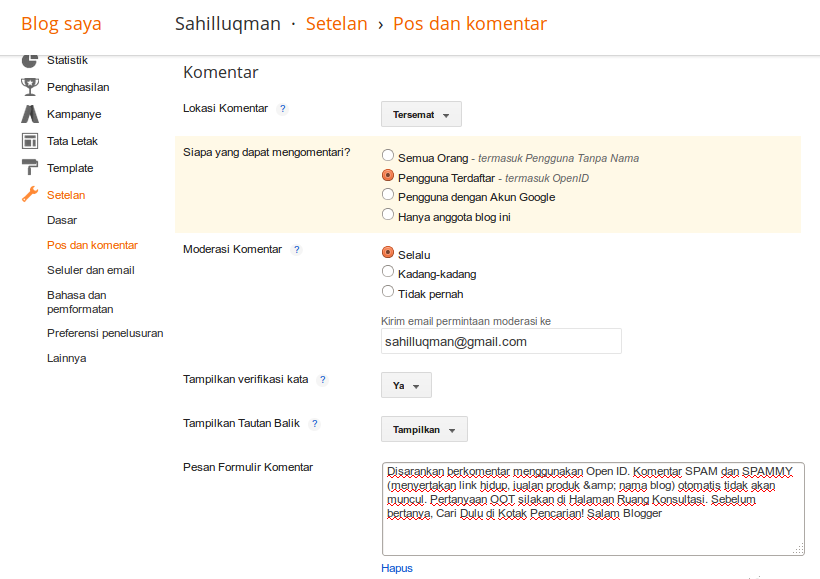Expand the Tampilkan backlinks dropdown
This screenshot has height=579, width=820.
pyautogui.click(x=424, y=429)
